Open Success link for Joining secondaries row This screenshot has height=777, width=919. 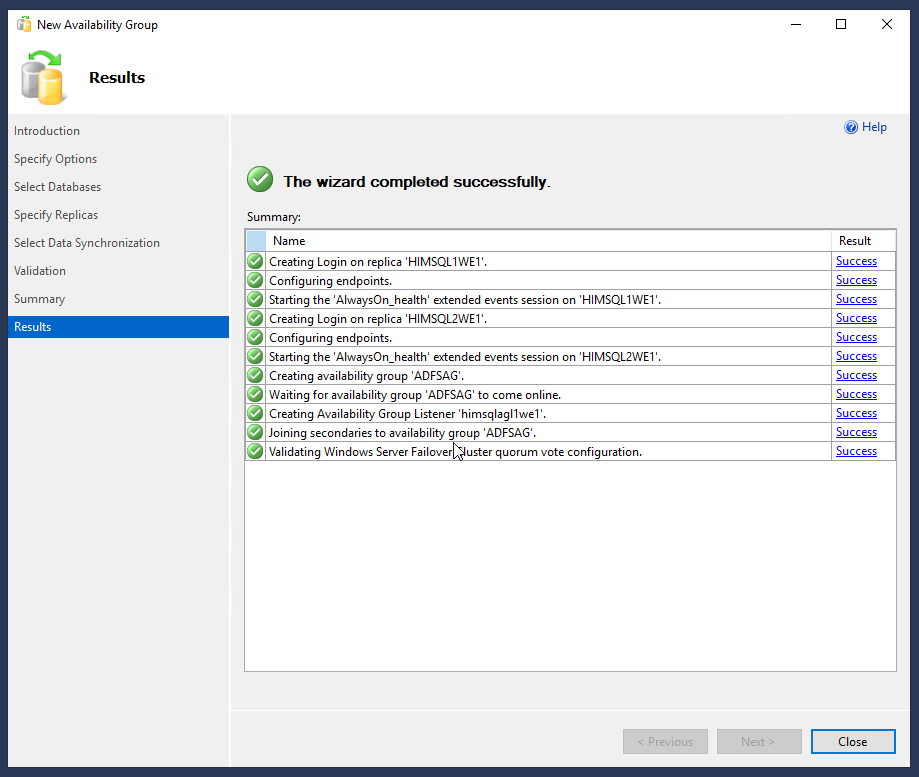[x=856, y=432]
